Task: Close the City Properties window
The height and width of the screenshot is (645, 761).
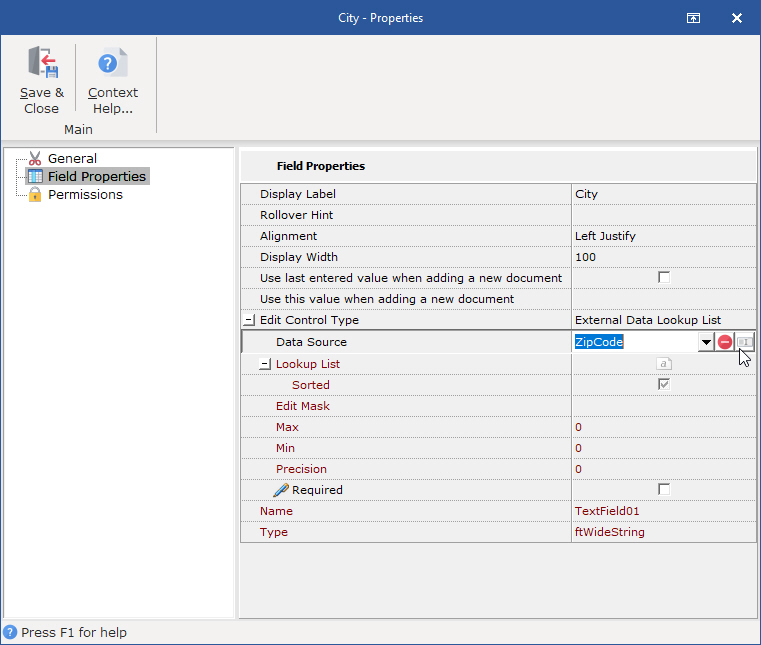Action: point(737,18)
